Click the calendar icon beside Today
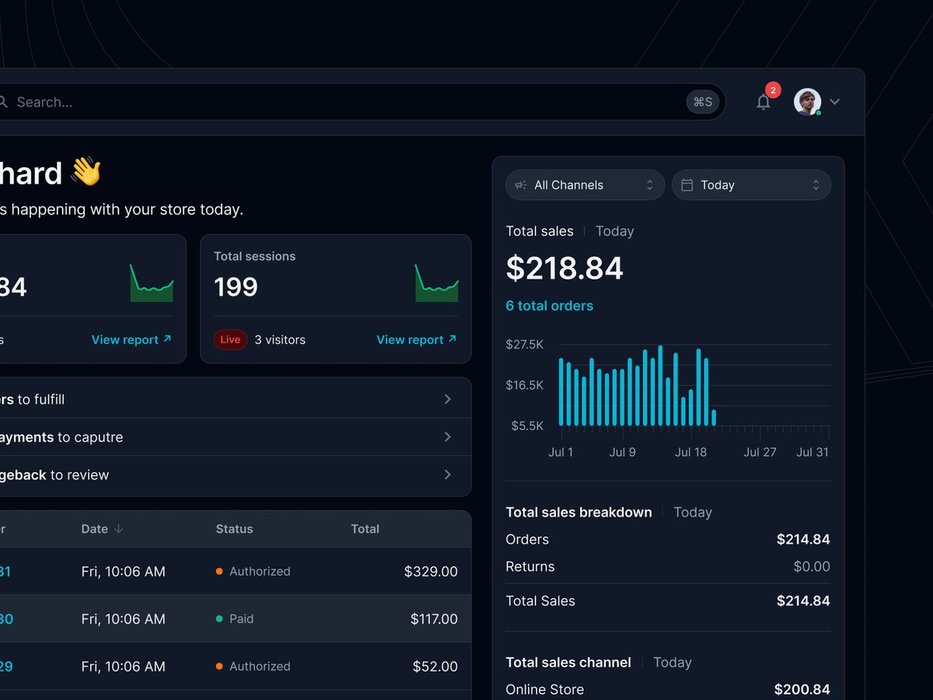The image size is (933, 700). (x=686, y=185)
